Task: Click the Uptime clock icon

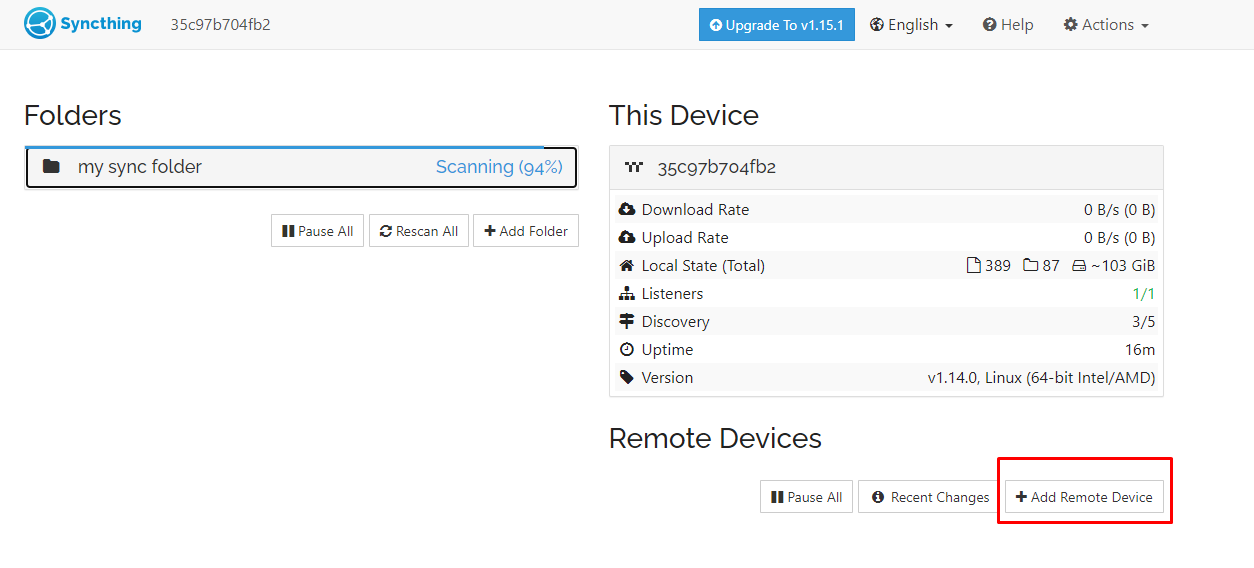Action: tap(627, 349)
